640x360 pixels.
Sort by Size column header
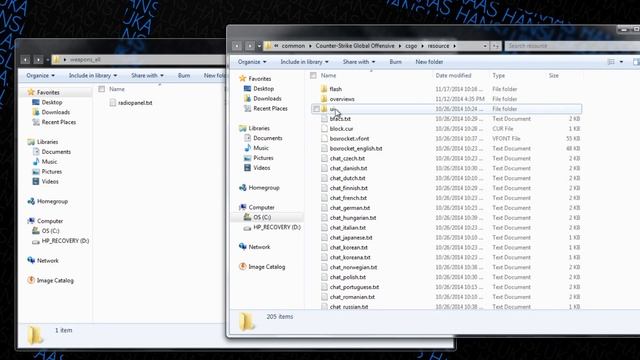pyautogui.click(x=553, y=76)
